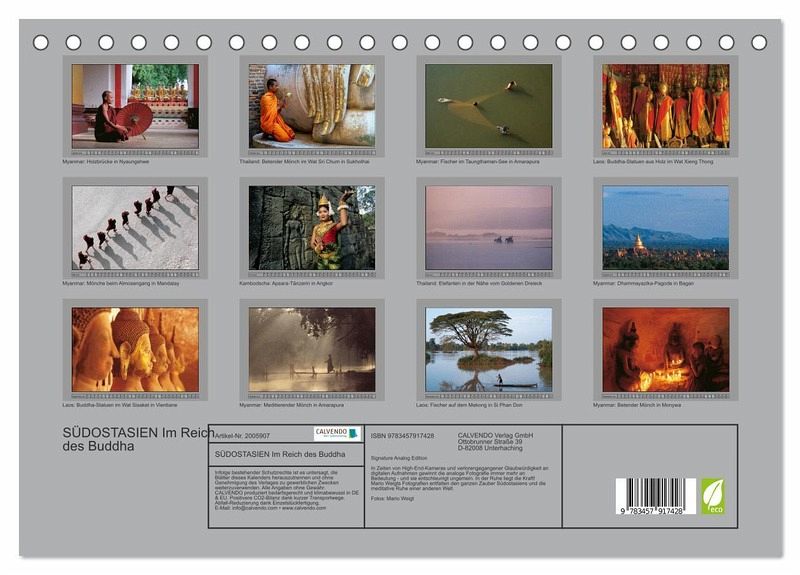Click the CALVENDO logo badge
Screen dimensions: 800x575
pyautogui.click(x=336, y=434)
